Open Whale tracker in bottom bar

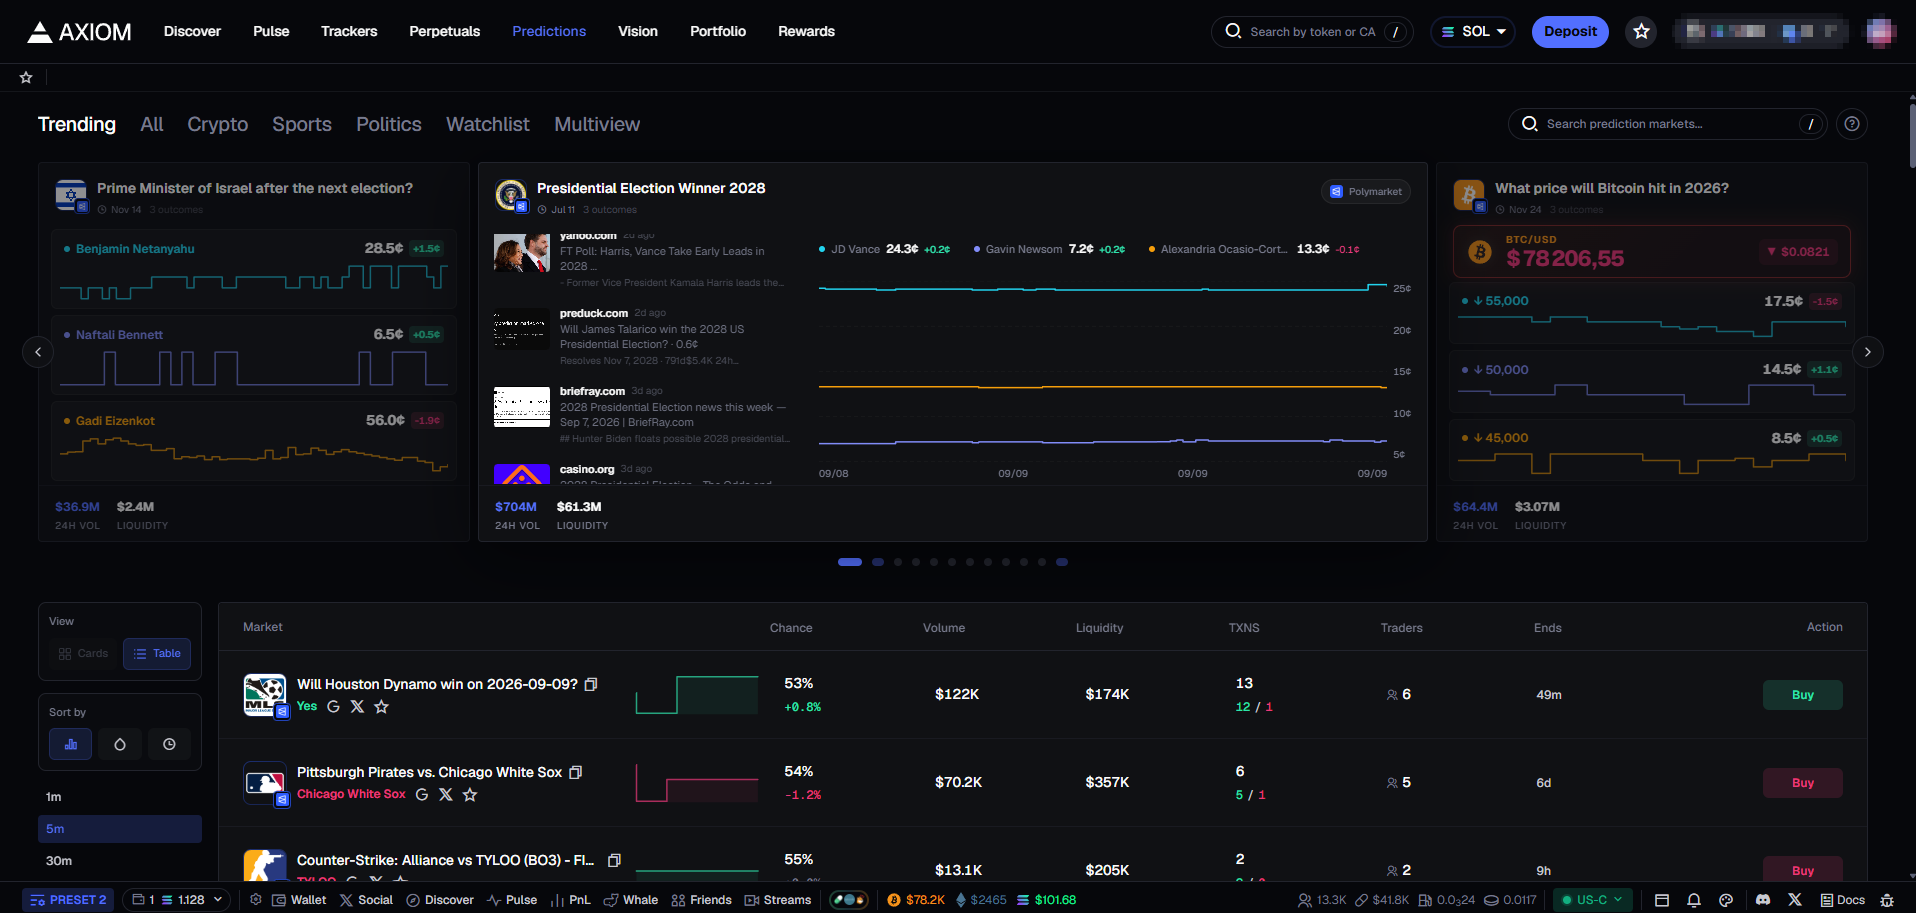coord(631,900)
